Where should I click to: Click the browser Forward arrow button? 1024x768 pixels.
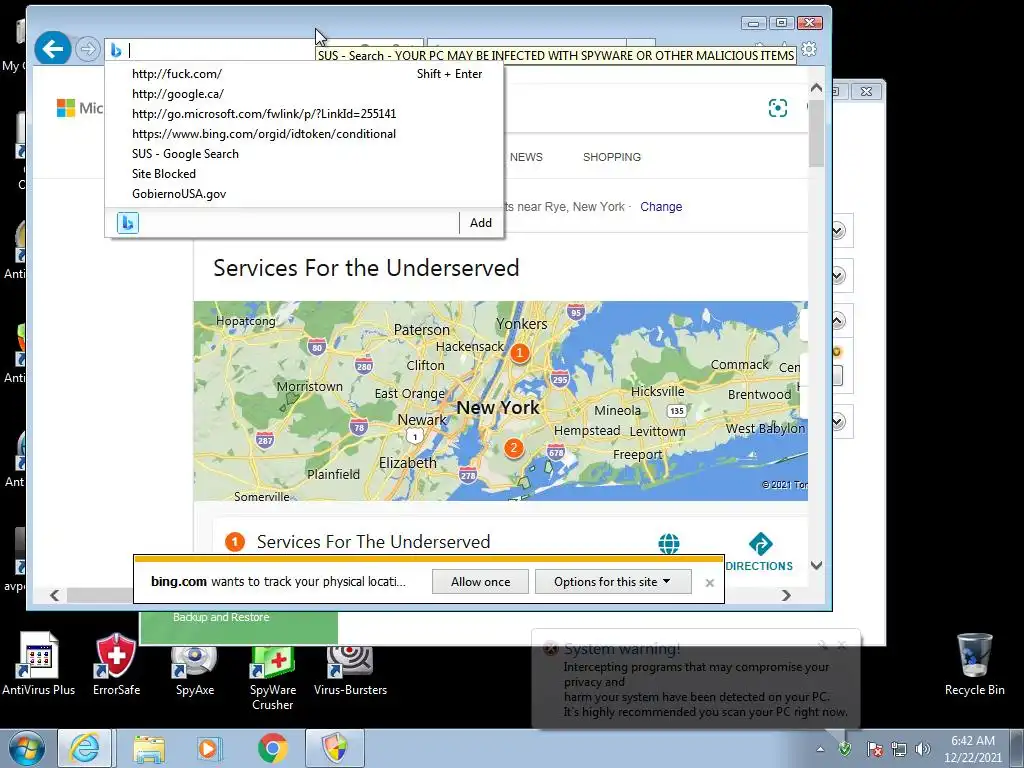click(x=87, y=49)
